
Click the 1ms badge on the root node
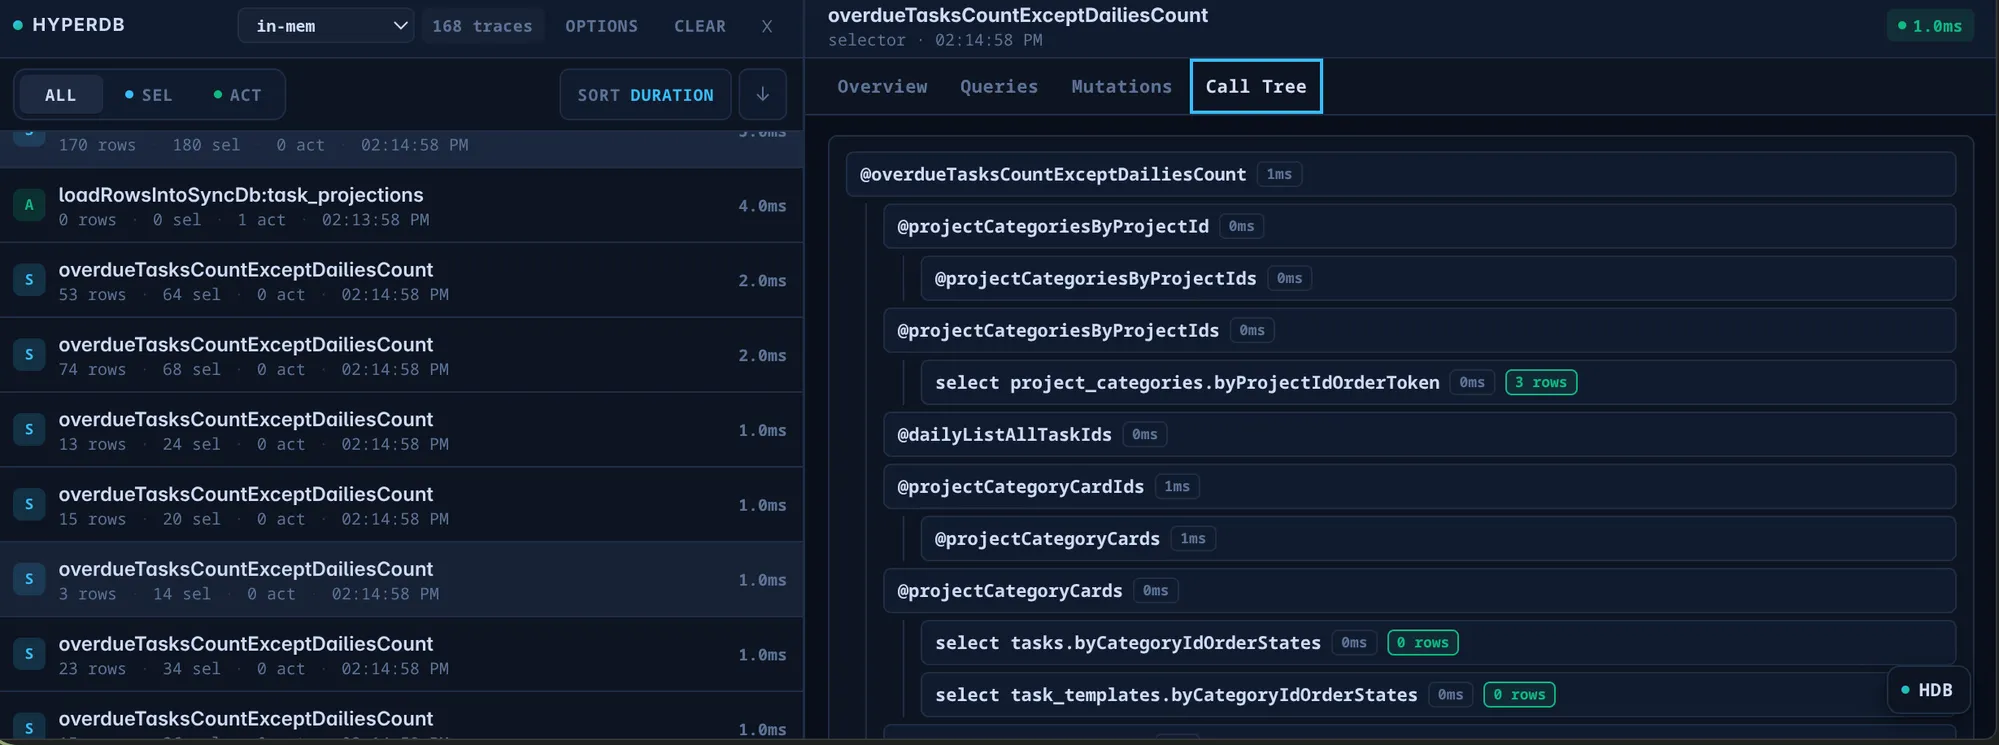[x=1279, y=174]
